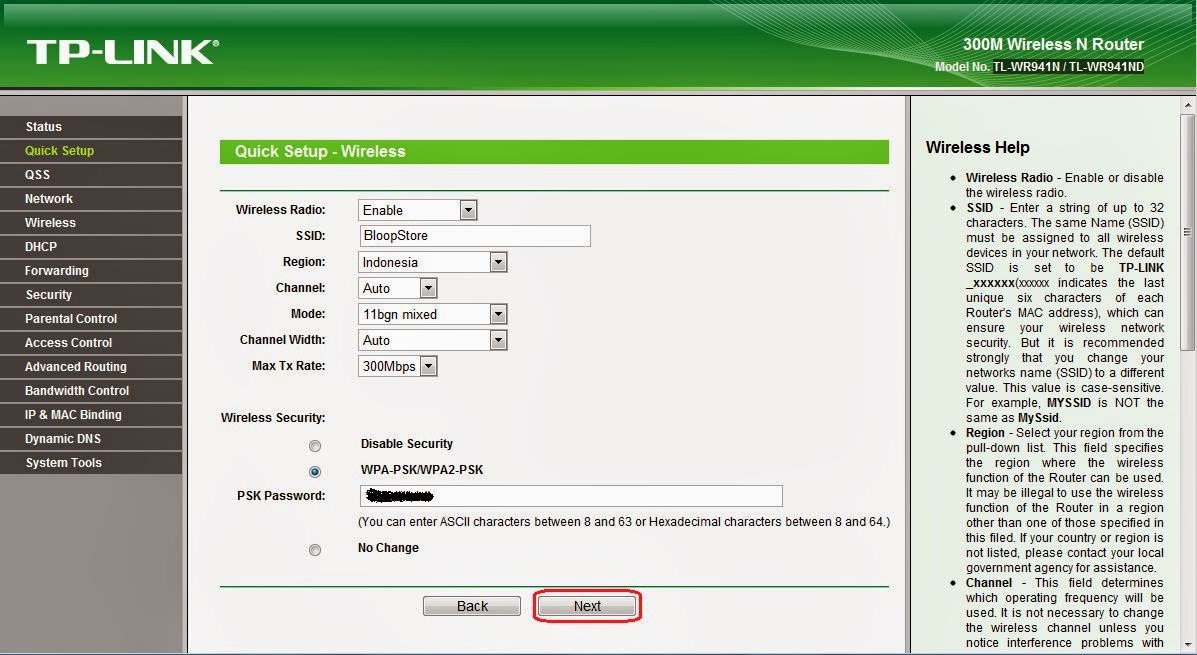Image resolution: width=1197 pixels, height=655 pixels.
Task: Click the Next button
Action: [x=587, y=605]
